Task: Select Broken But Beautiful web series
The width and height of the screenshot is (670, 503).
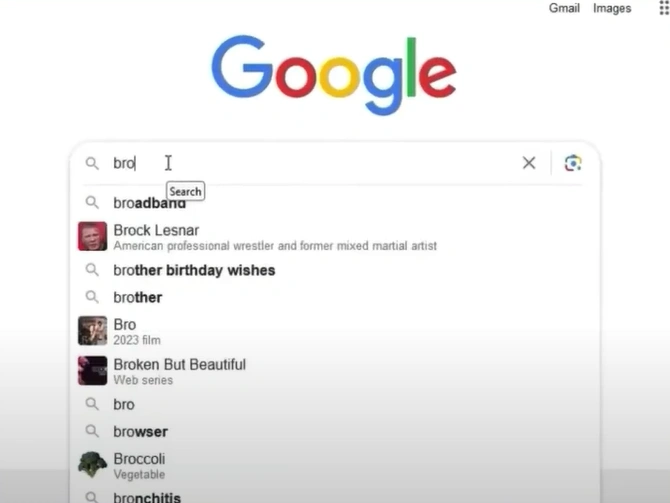Action: (335, 371)
